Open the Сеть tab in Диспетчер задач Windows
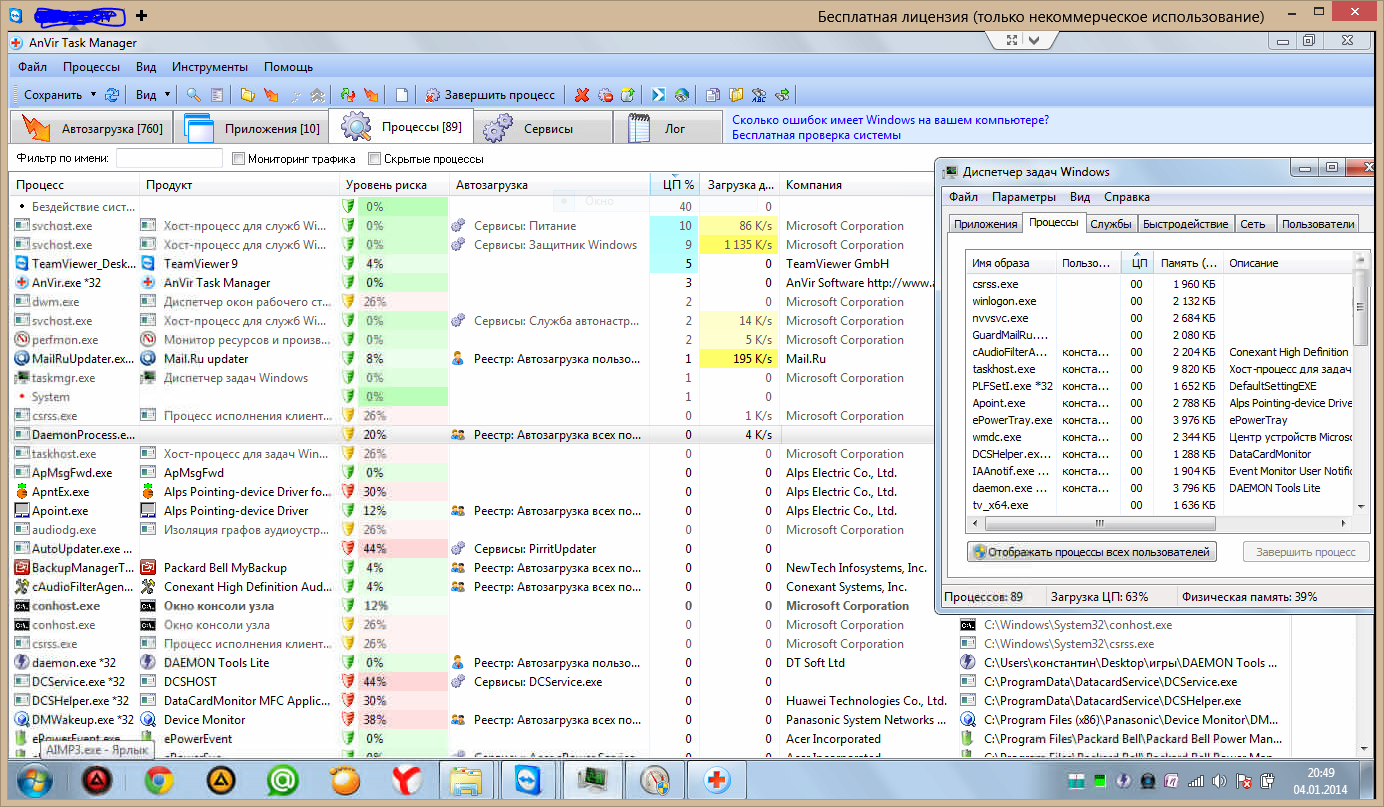The height and width of the screenshot is (807, 1384). click(1253, 224)
